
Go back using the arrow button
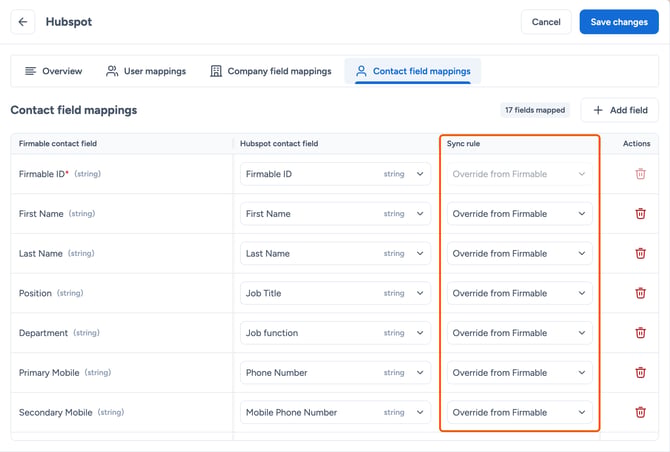(x=23, y=22)
